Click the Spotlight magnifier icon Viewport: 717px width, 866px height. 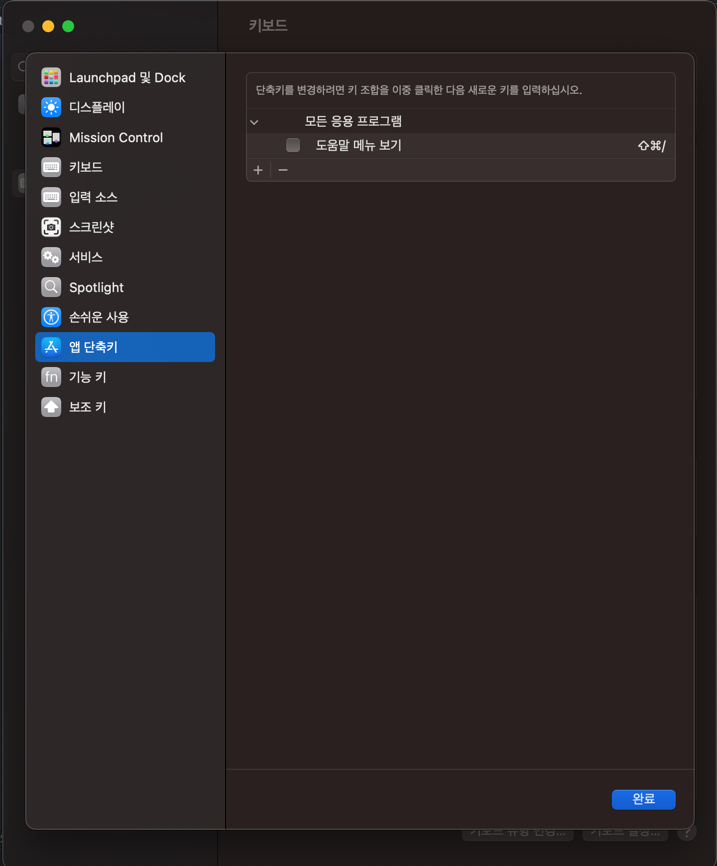(x=51, y=287)
